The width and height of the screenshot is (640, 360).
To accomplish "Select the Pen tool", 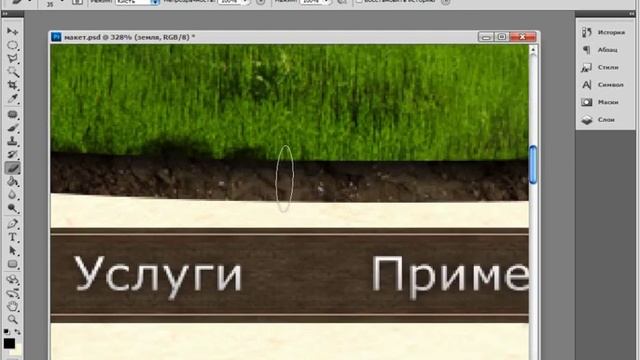I will coord(12,224).
